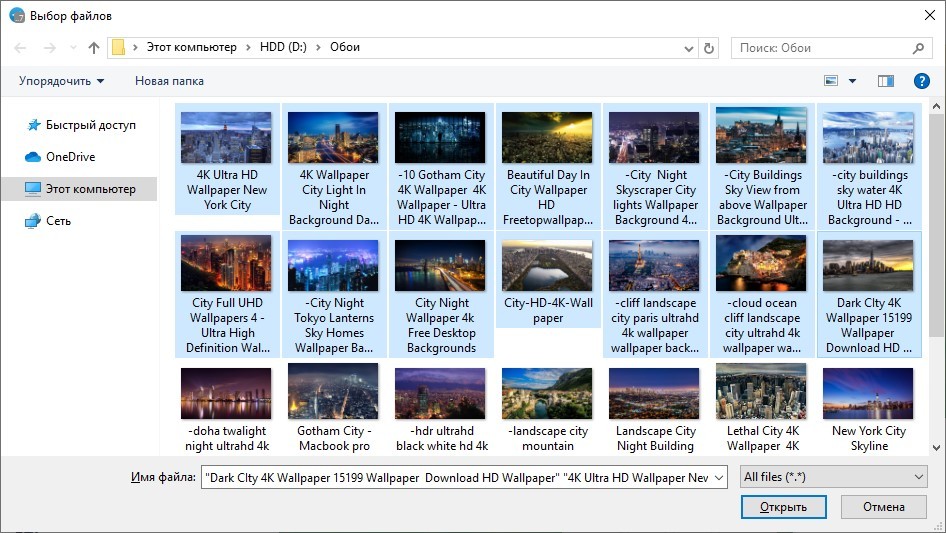Click the search magnifier icon
The image size is (946, 533).
coord(918,48)
